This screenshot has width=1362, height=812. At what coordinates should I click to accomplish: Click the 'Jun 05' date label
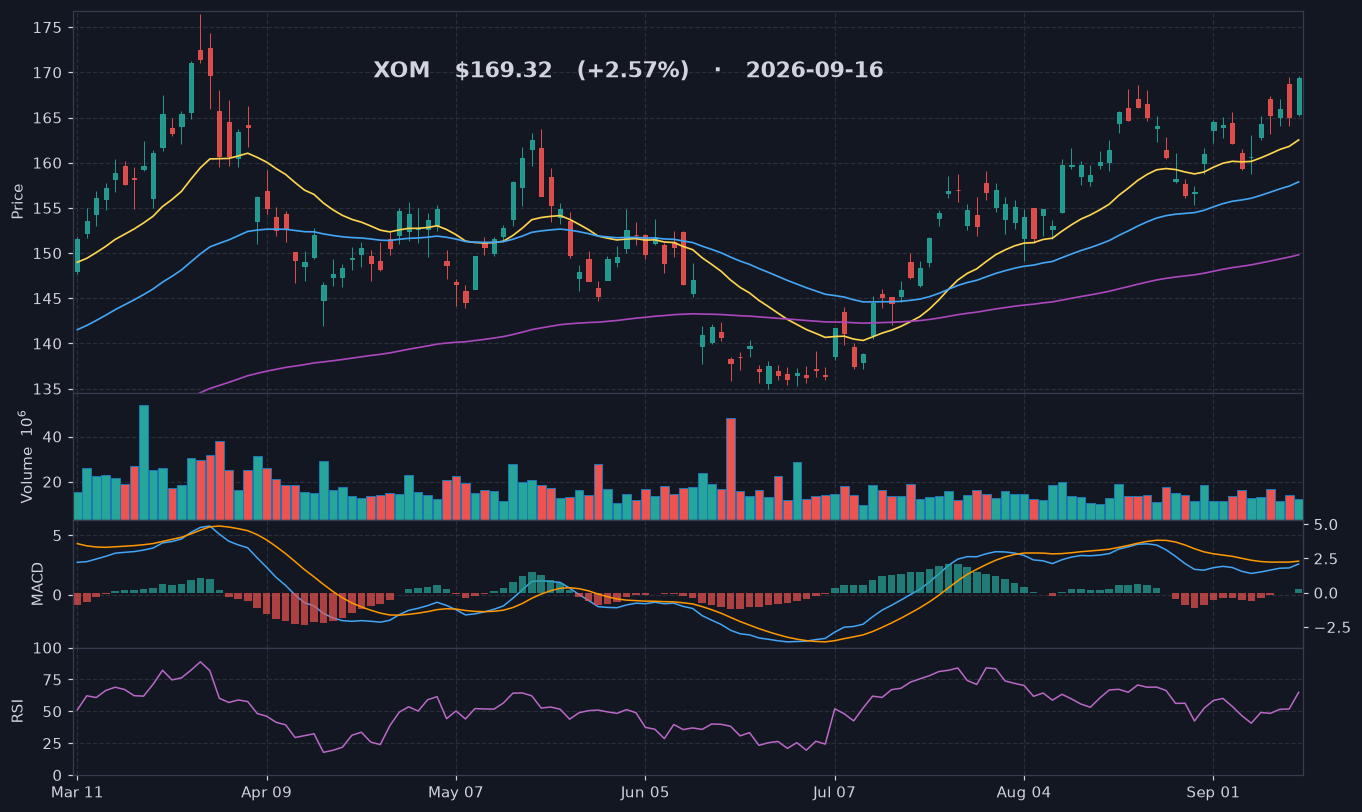click(x=645, y=793)
